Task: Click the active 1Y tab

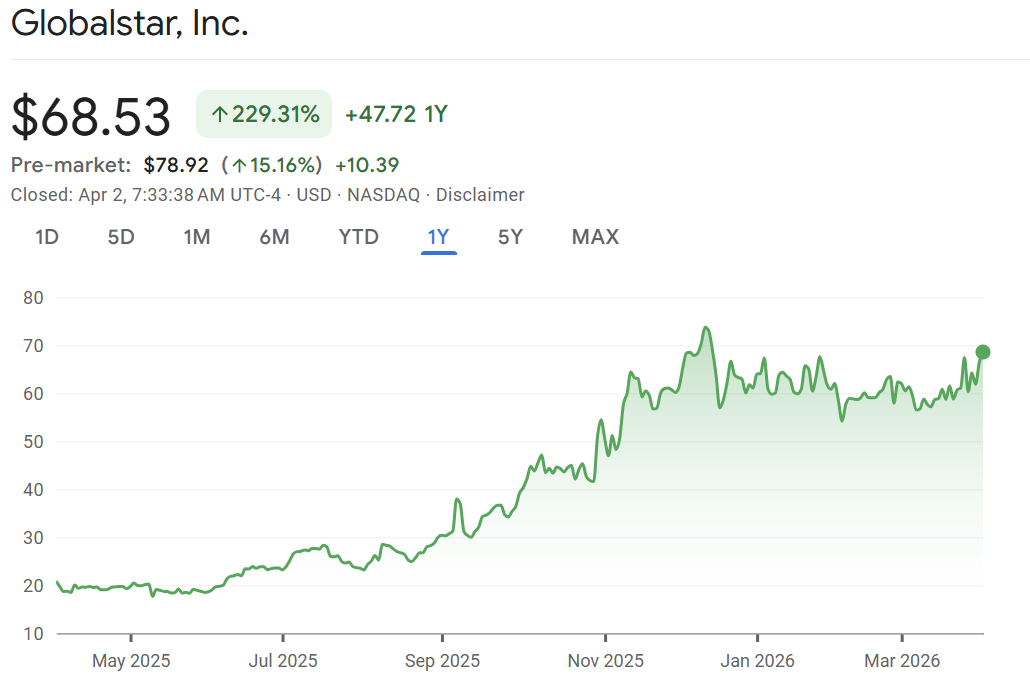Action: tap(439, 237)
